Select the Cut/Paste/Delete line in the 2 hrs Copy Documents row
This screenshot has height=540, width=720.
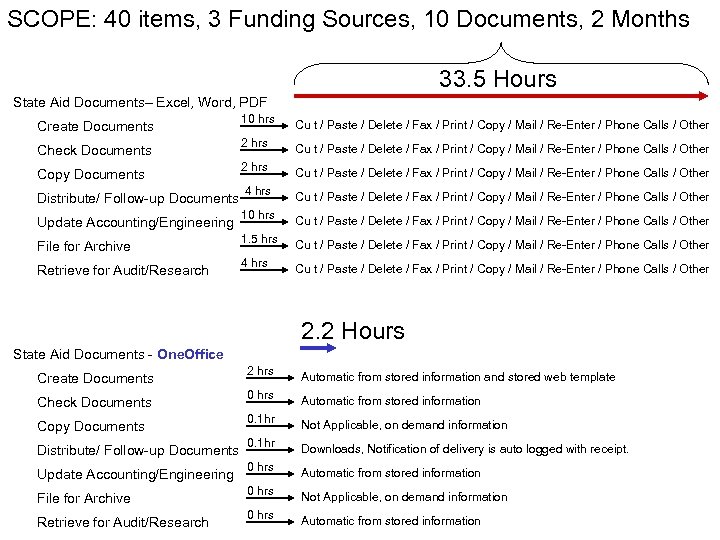click(x=502, y=173)
